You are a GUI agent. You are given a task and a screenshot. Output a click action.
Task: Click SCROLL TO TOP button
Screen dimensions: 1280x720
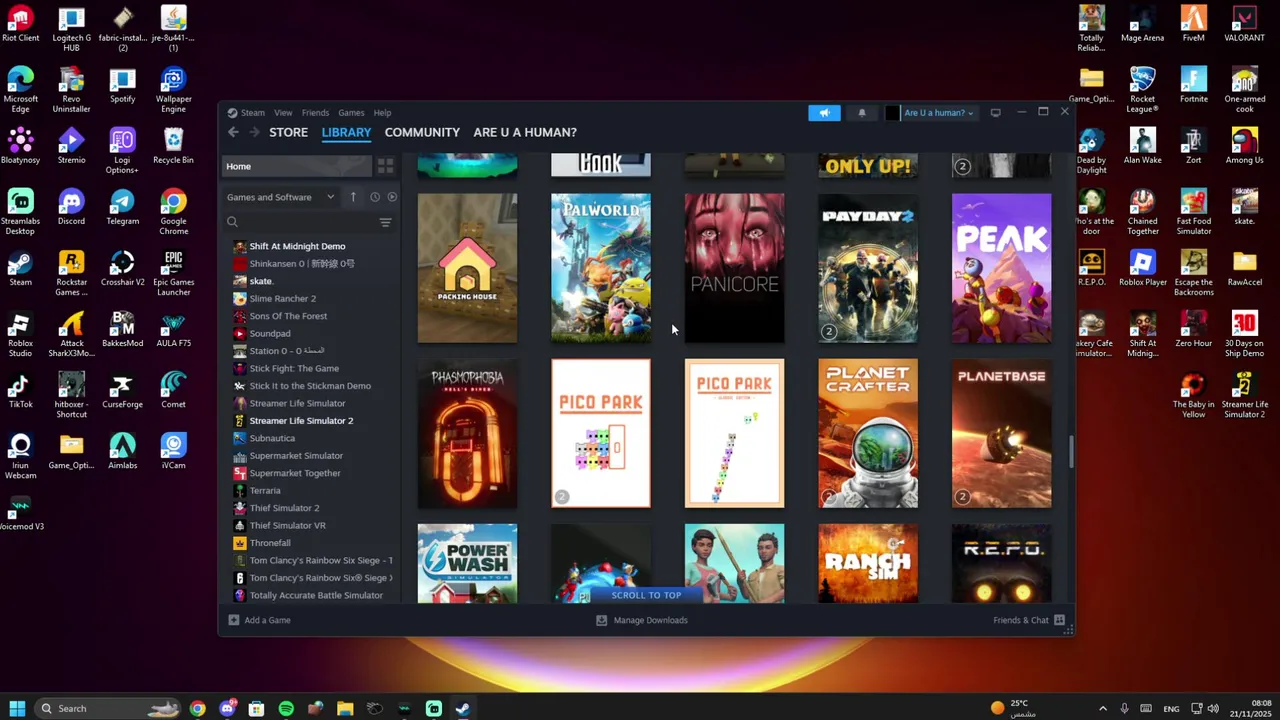coord(646,595)
